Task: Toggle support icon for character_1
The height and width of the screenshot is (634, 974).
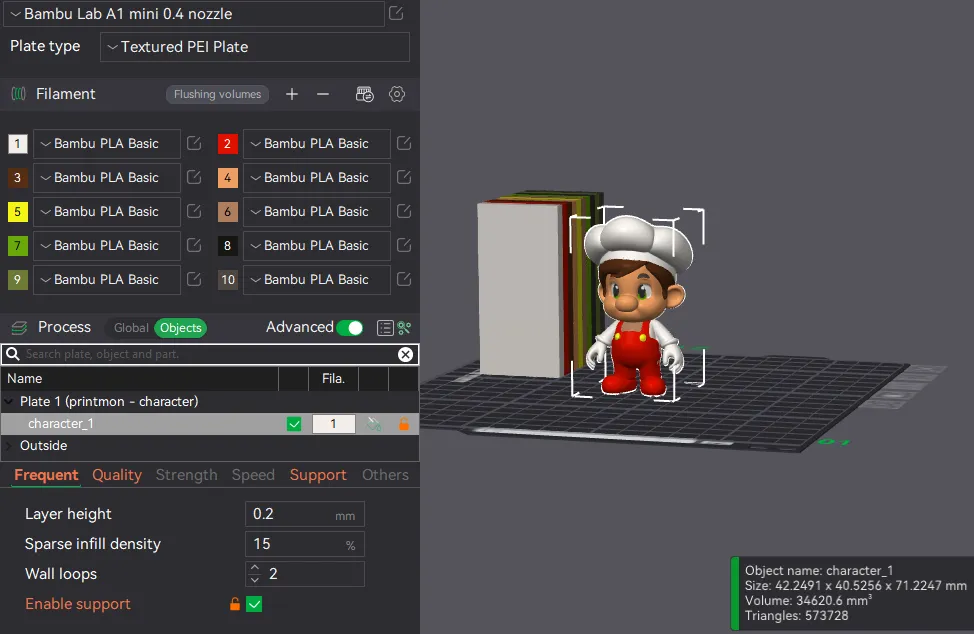Action: (x=373, y=424)
